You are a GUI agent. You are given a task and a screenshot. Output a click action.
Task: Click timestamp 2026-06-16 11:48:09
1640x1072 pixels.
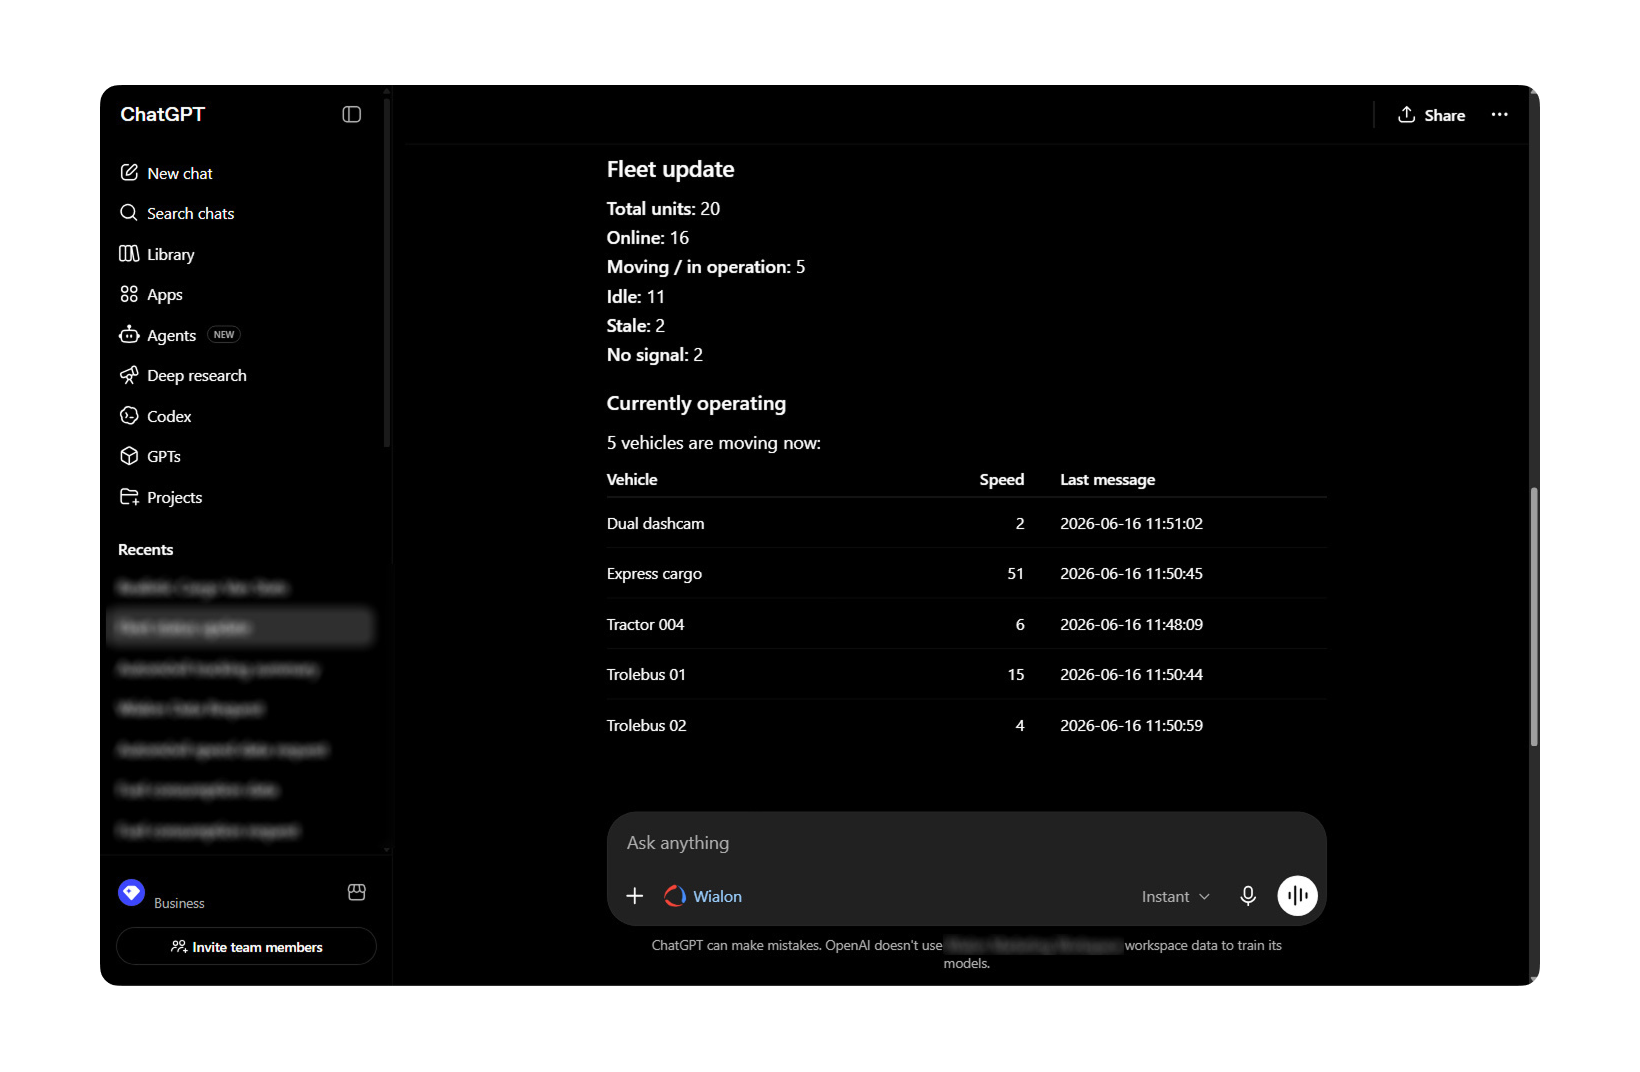(1131, 624)
